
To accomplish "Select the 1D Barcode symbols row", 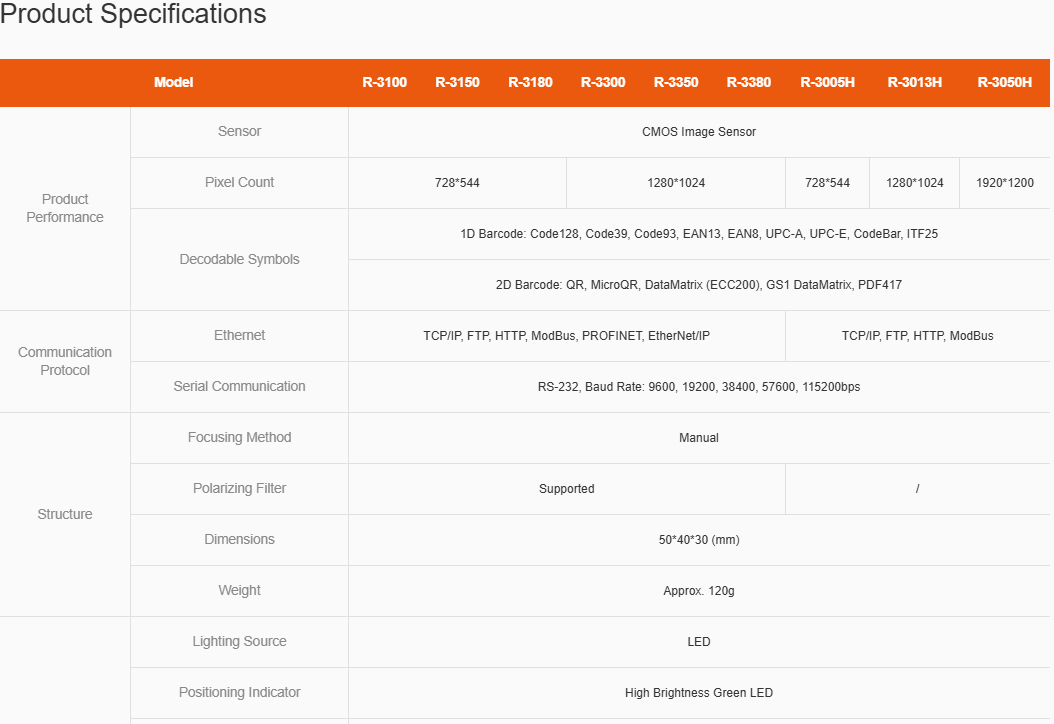I will [x=698, y=234].
